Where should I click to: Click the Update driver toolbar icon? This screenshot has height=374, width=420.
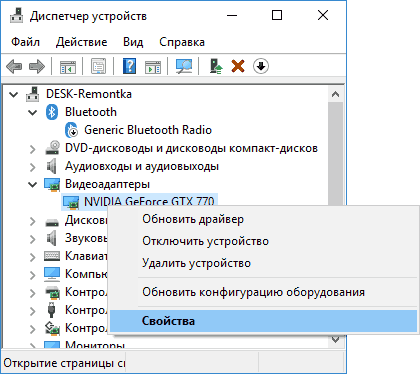point(216,66)
